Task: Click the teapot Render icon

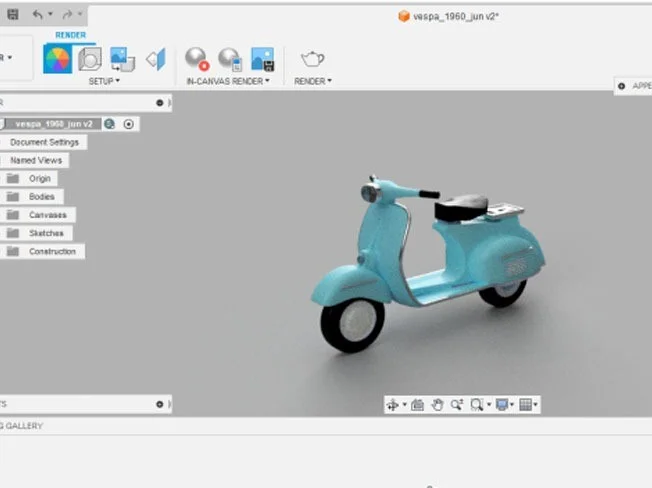Action: point(312,59)
